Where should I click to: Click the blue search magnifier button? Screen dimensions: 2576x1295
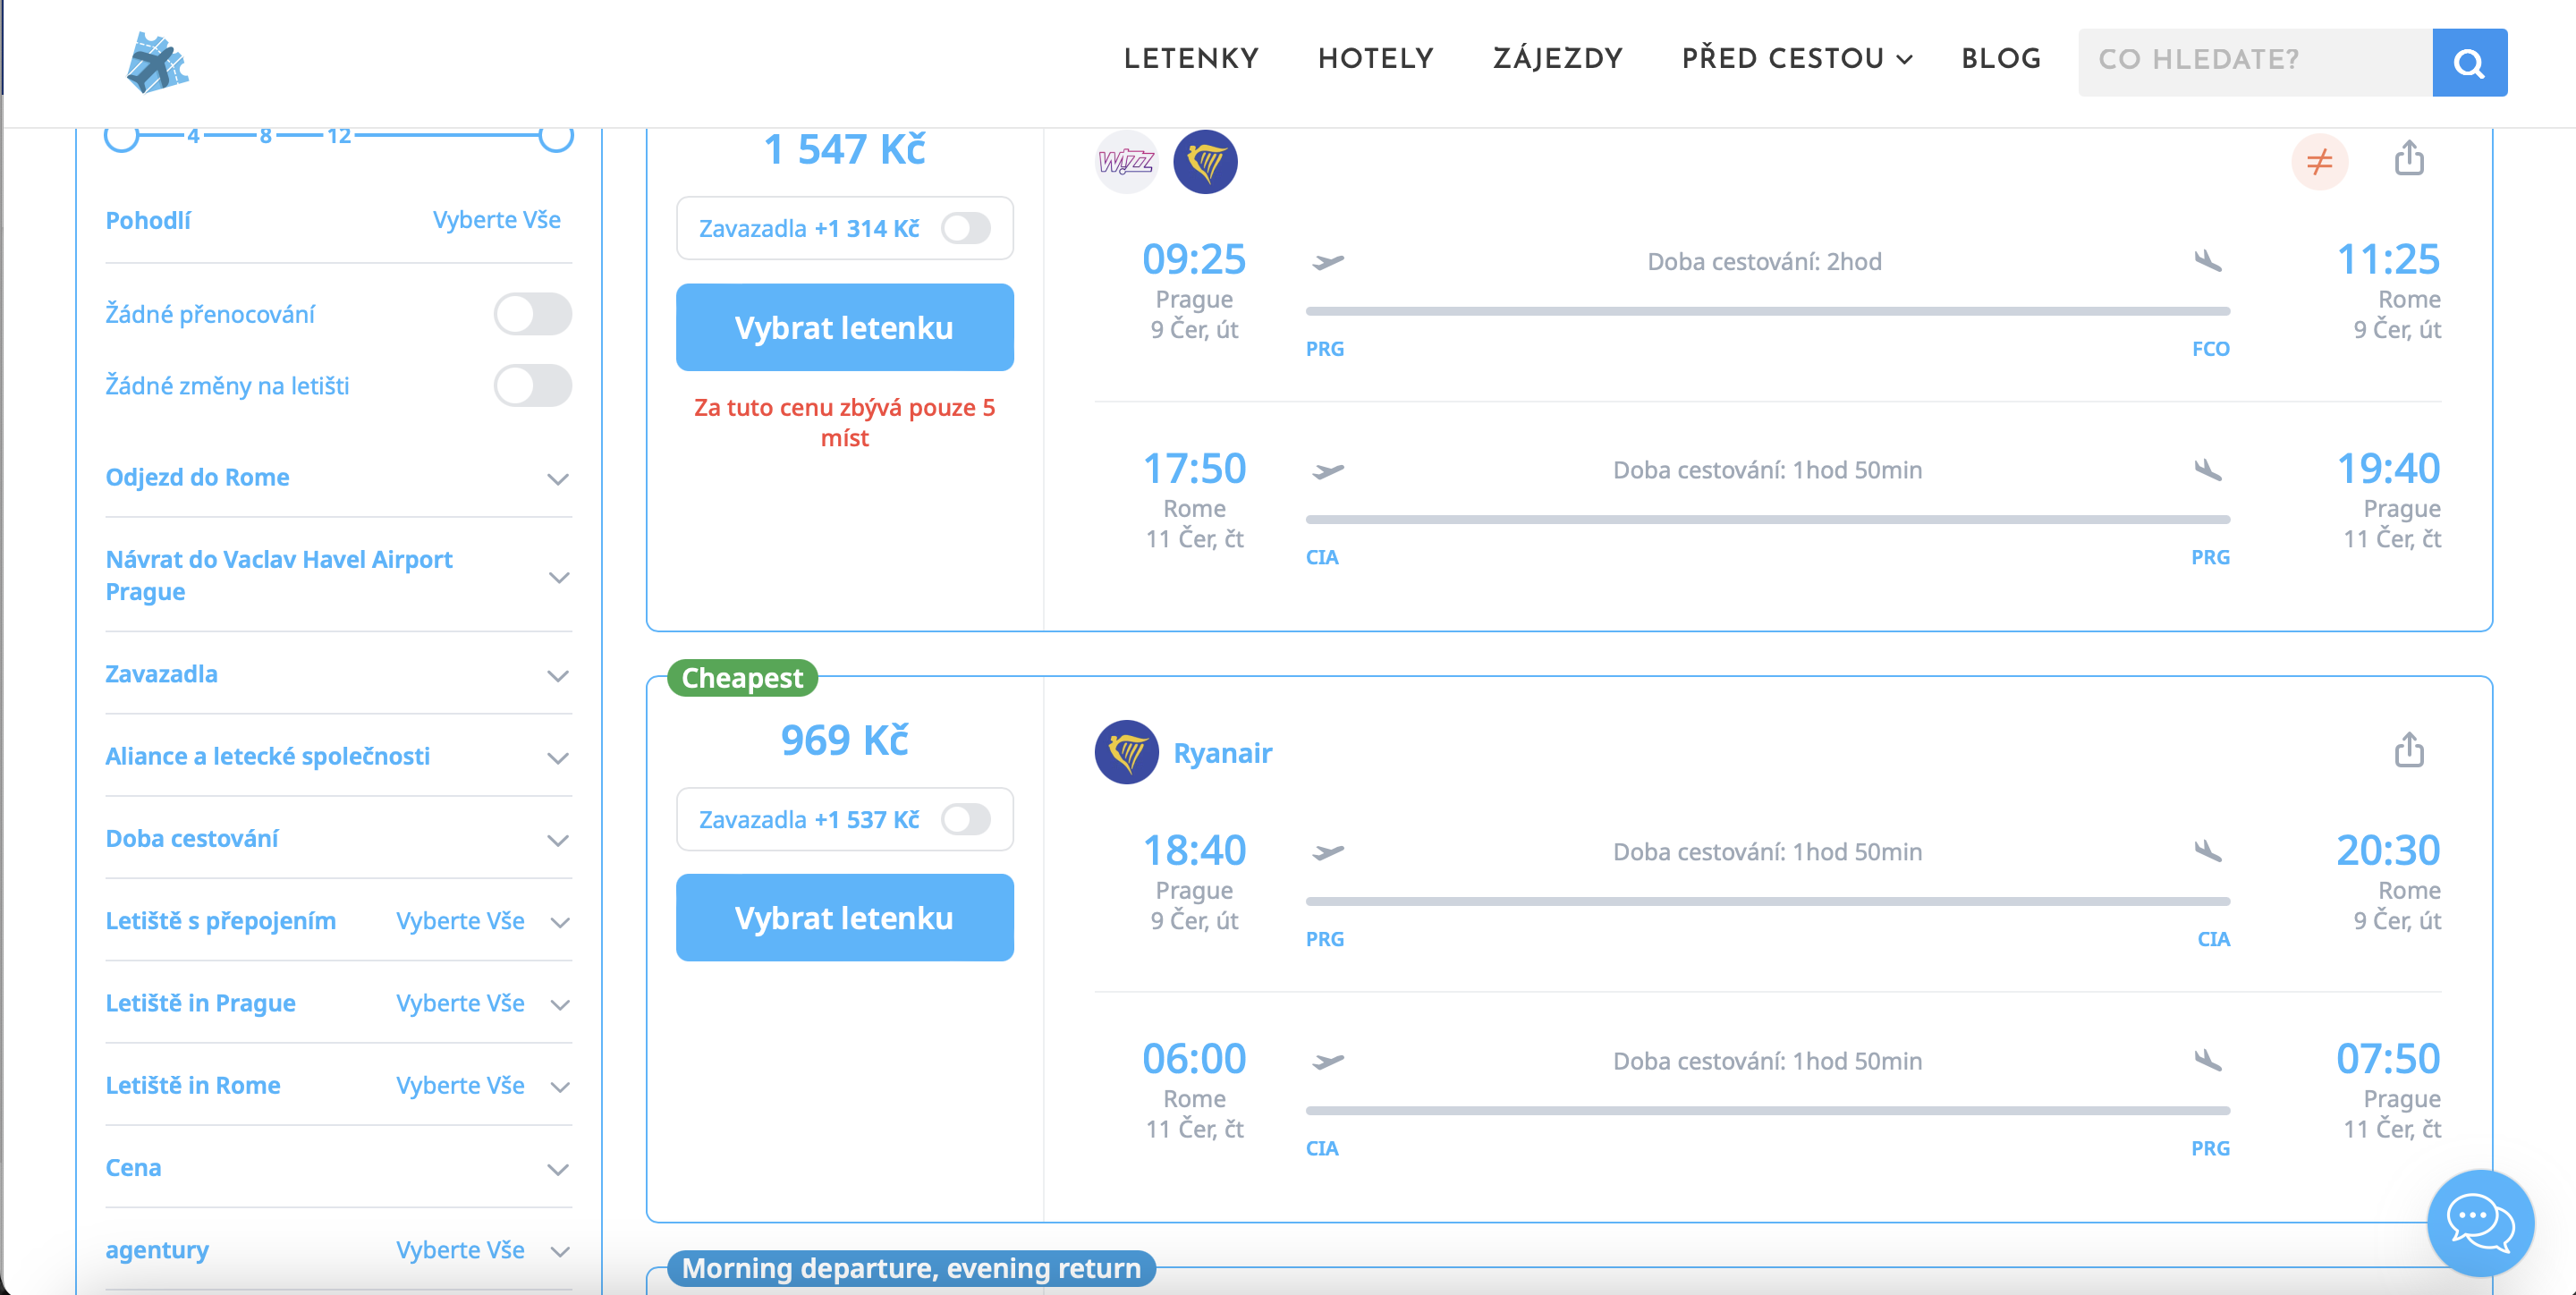tap(2468, 63)
